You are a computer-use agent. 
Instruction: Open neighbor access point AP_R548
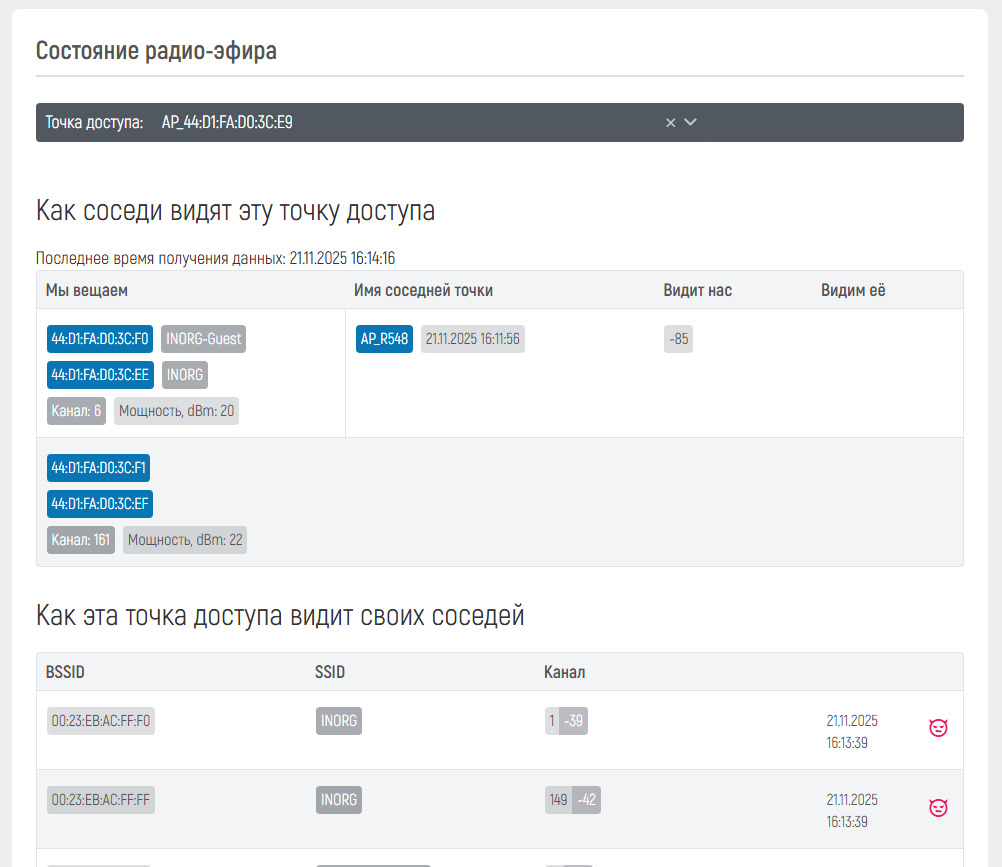[384, 339]
